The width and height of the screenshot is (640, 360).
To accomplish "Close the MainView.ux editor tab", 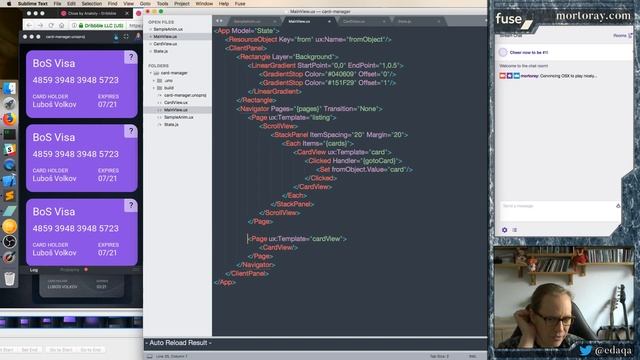I will [329, 21].
